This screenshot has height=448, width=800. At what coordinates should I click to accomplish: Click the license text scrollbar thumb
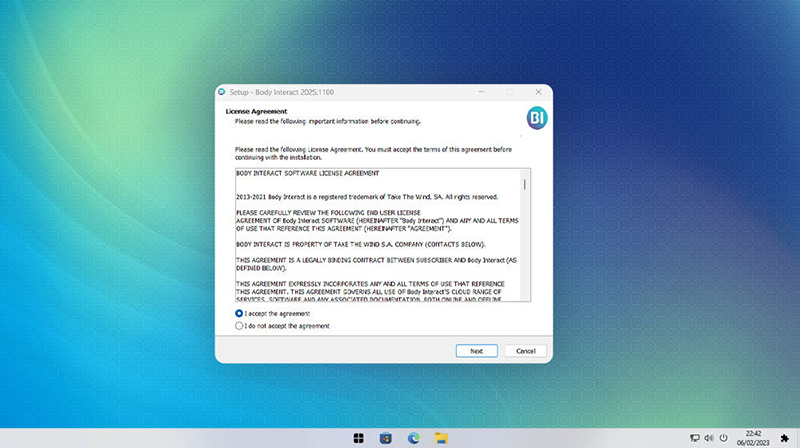coord(525,184)
